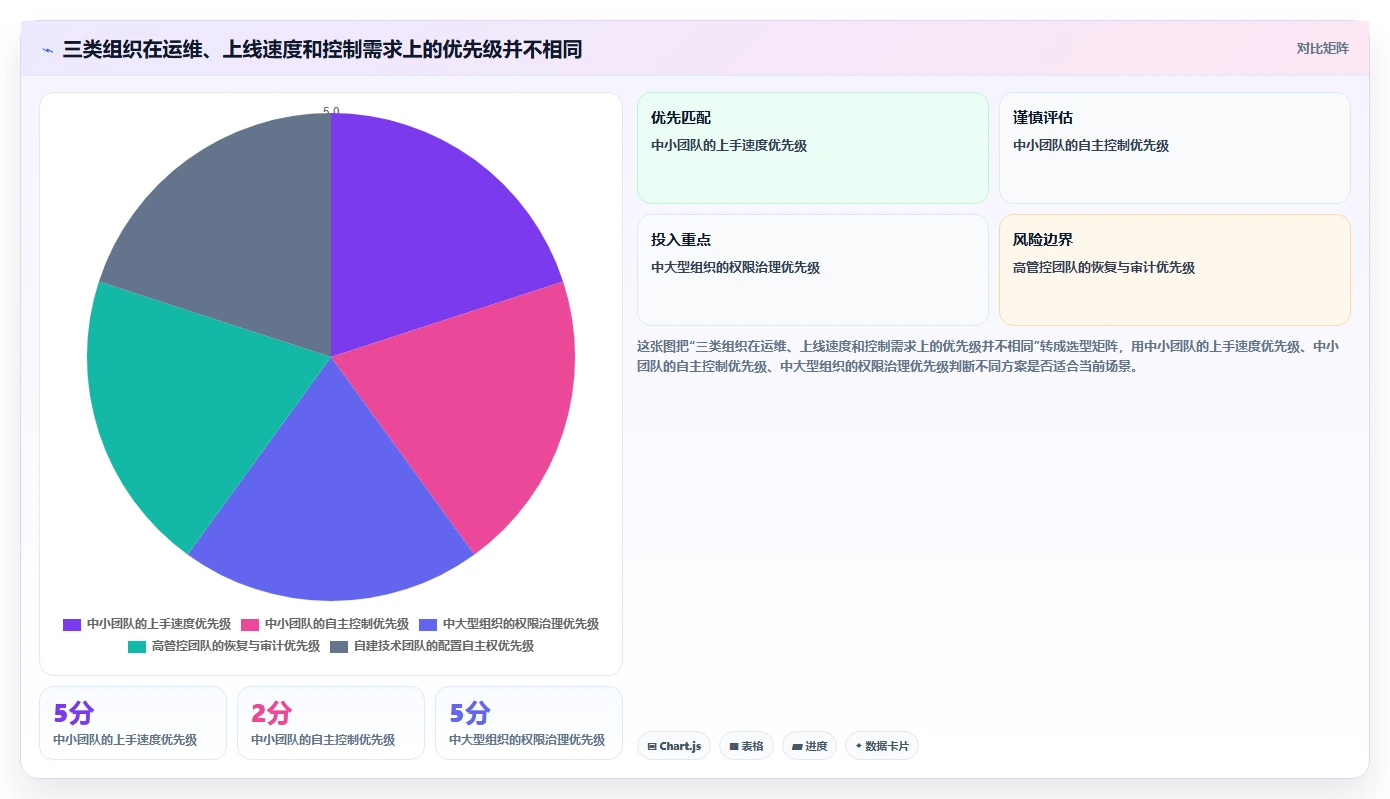Open the 优先匹配 matrix card
Image resolution: width=1390 pixels, height=799 pixels.
pyautogui.click(x=812, y=148)
